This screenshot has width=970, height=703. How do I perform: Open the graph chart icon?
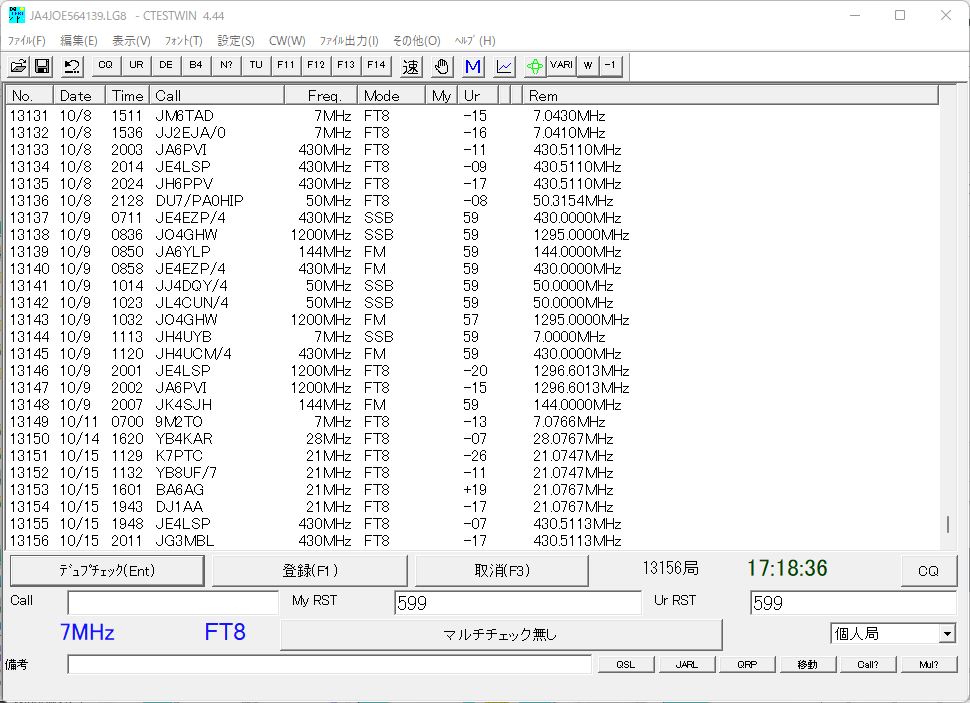pos(503,65)
